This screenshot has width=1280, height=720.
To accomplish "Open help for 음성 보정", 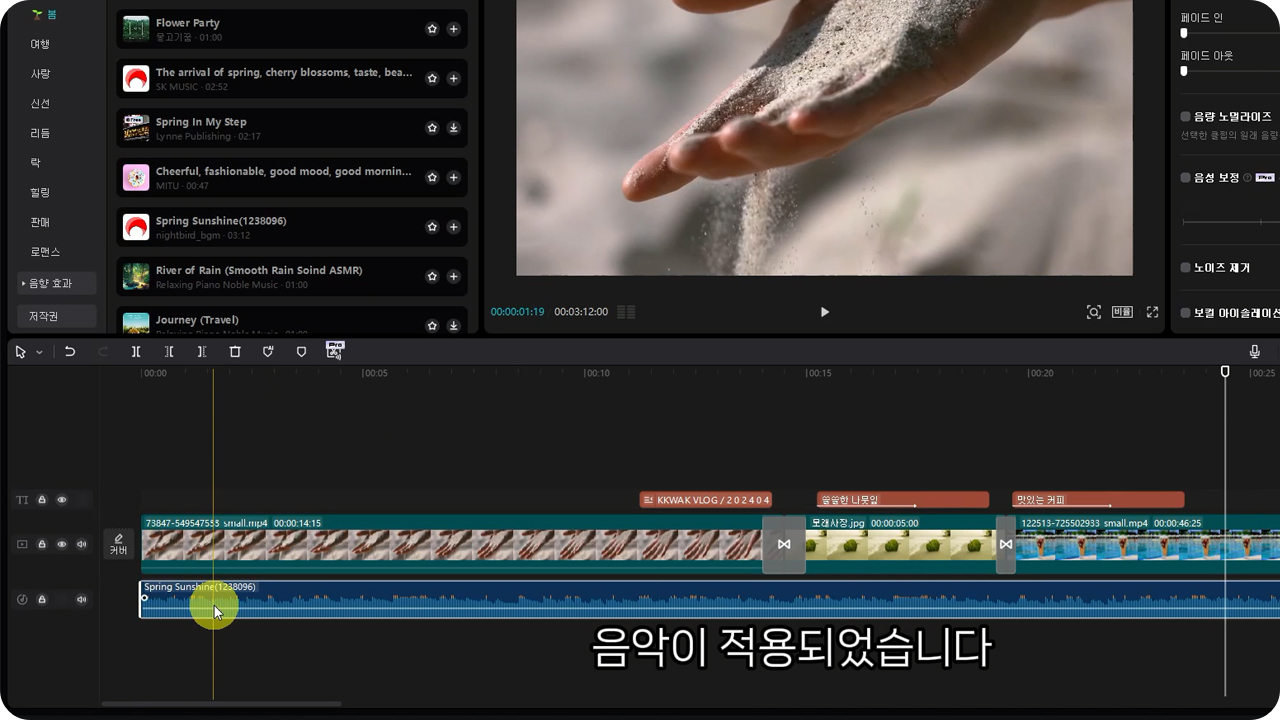I will tap(1247, 177).
